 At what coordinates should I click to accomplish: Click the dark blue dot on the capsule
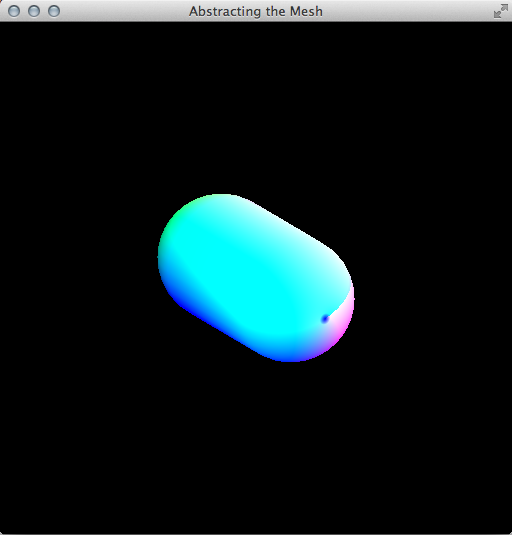(x=325, y=319)
